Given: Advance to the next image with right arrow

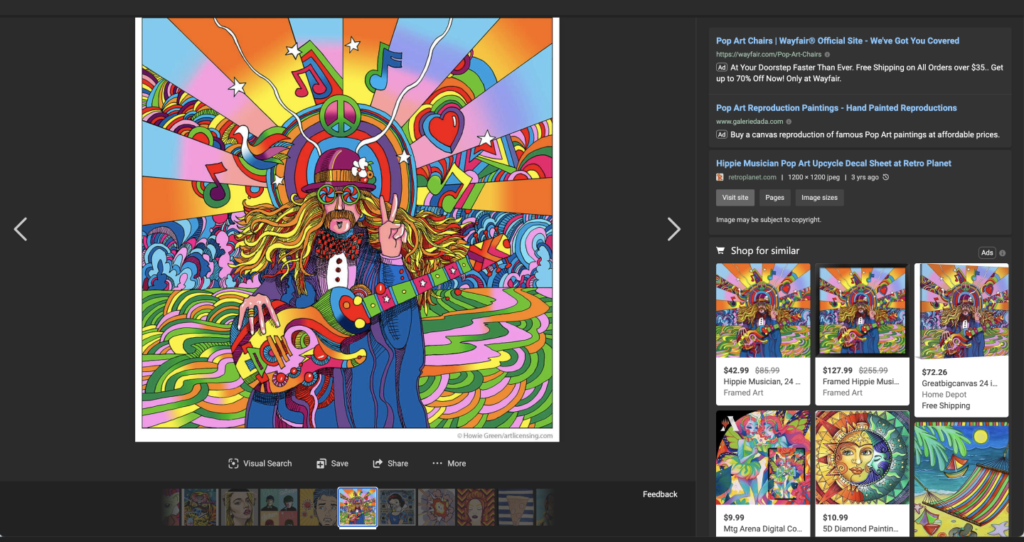Looking at the screenshot, I should click(673, 229).
